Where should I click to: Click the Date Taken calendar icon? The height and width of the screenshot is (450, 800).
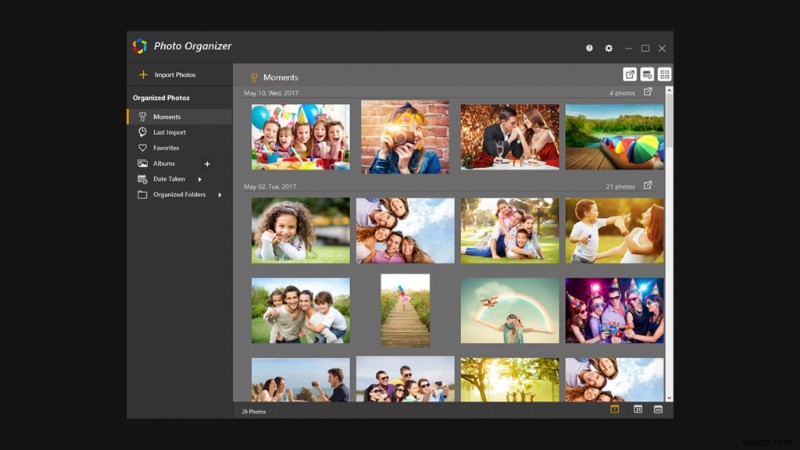click(x=142, y=179)
